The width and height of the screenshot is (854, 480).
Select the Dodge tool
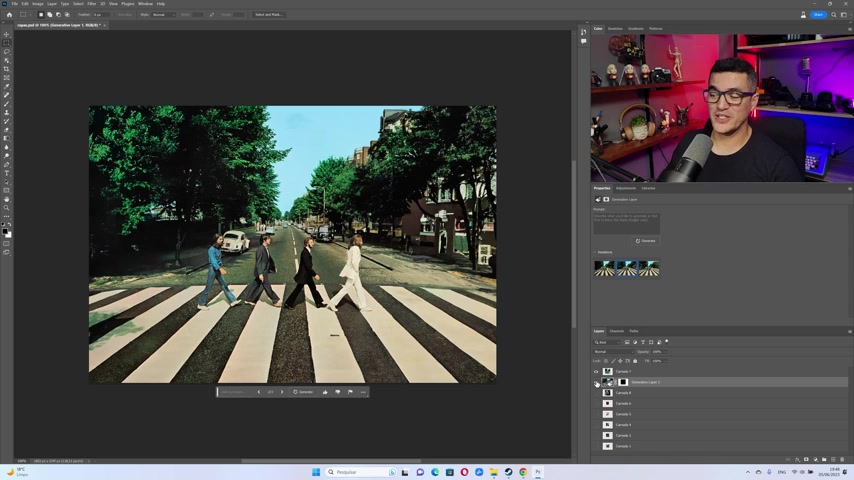click(7, 156)
